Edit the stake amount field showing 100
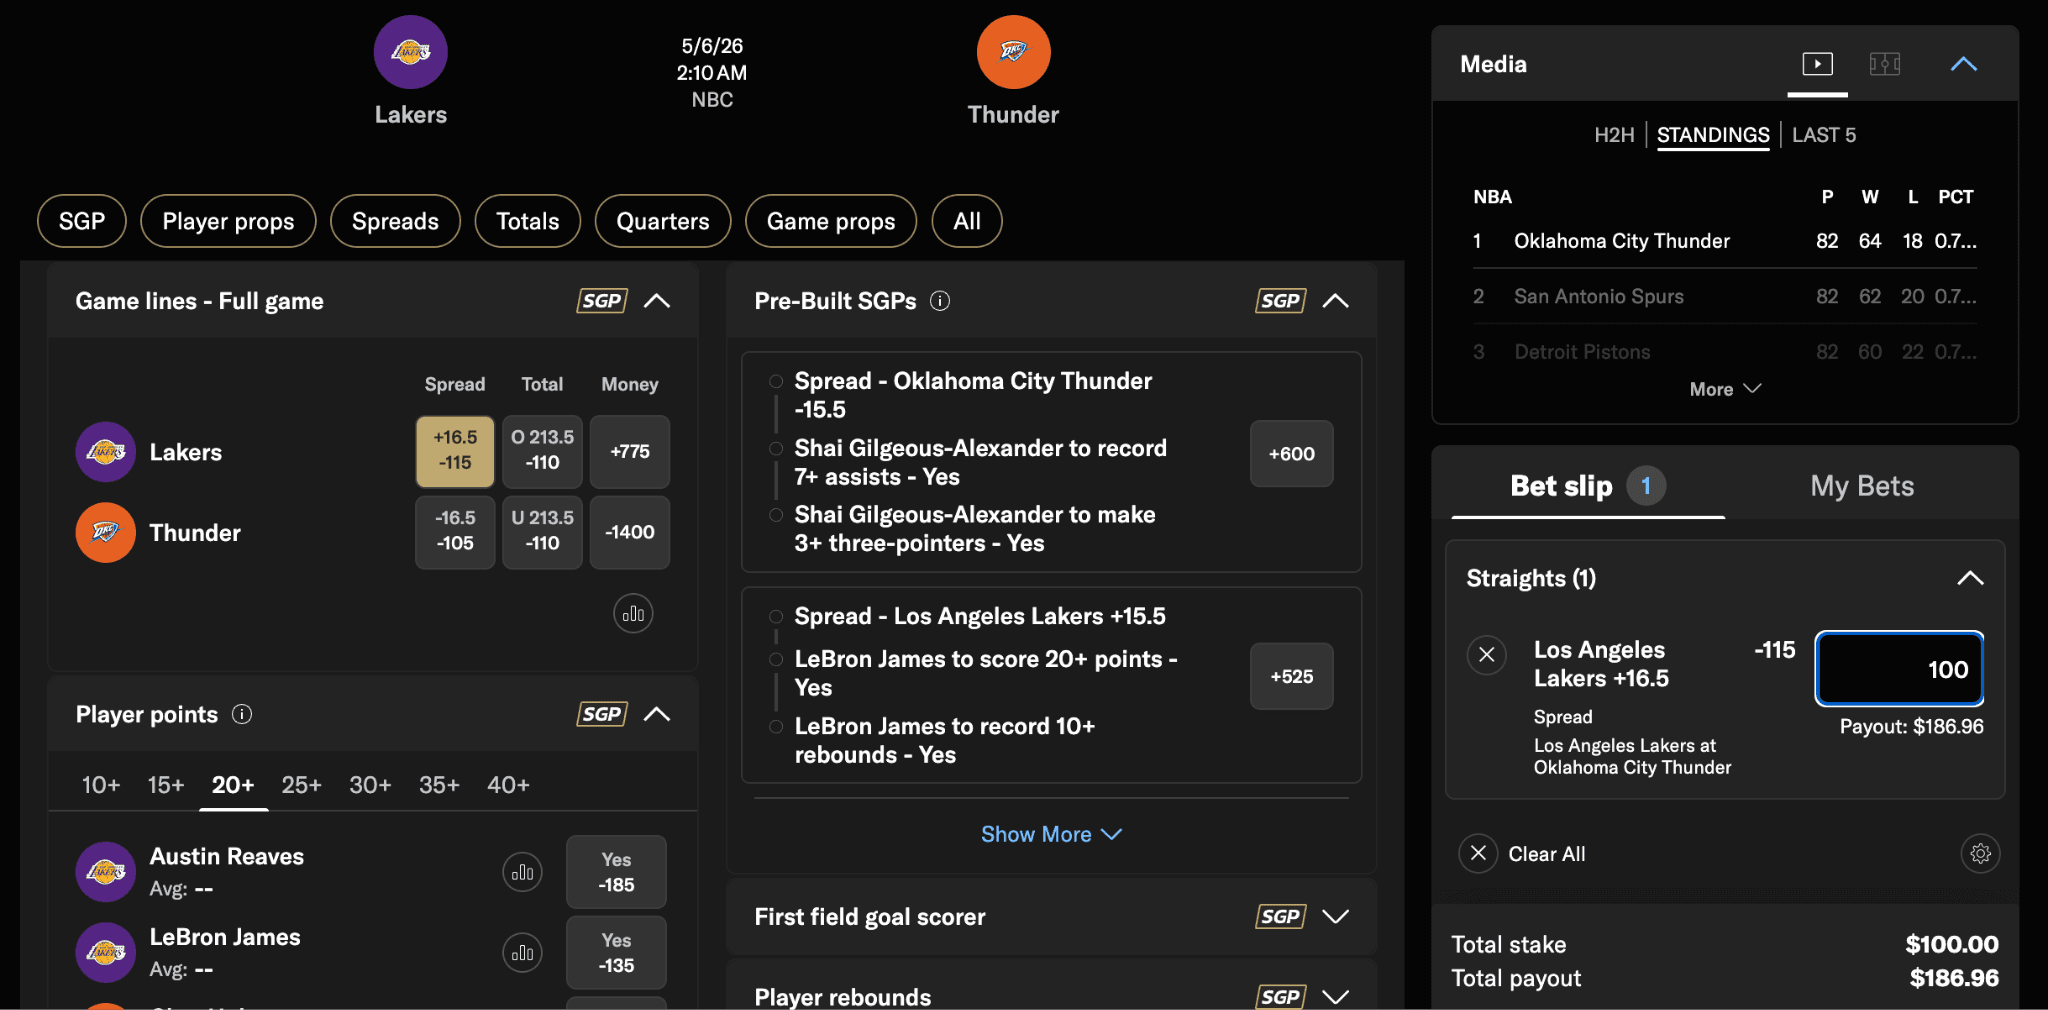Viewport: 2048px width, 1010px height. pos(1899,669)
